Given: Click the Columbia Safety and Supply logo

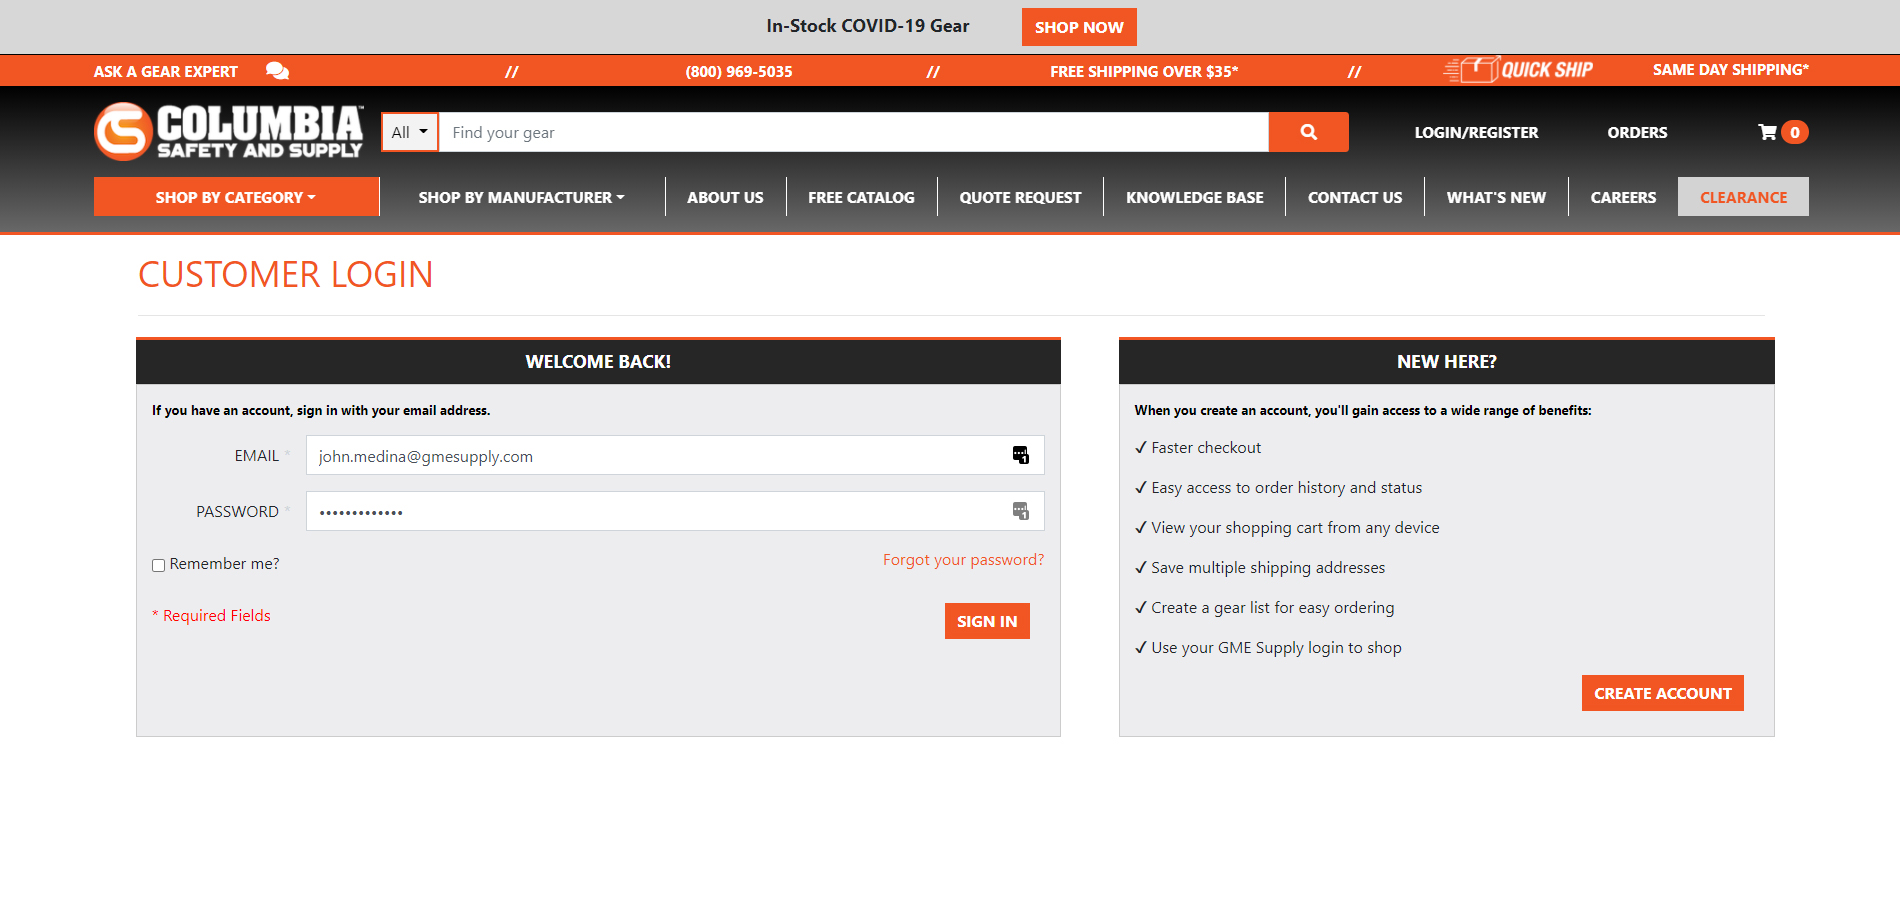Looking at the screenshot, I should pos(229,131).
